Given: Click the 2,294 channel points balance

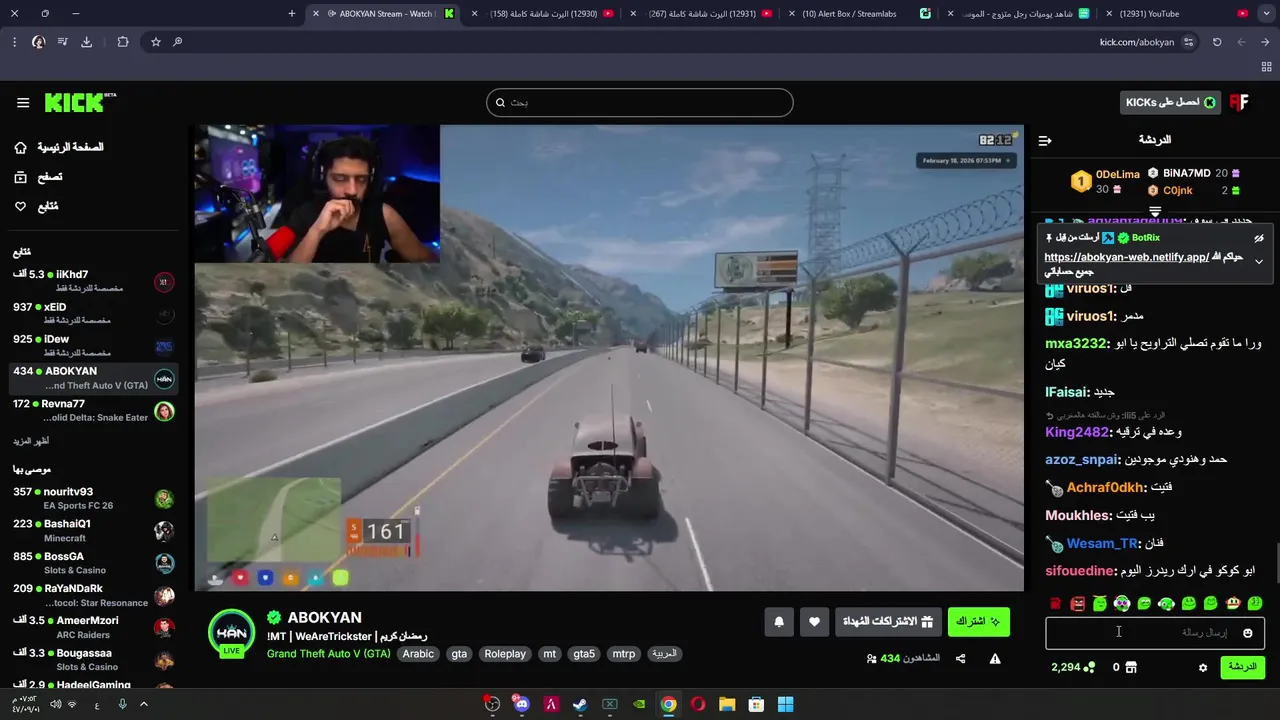Looking at the screenshot, I should tap(1073, 668).
